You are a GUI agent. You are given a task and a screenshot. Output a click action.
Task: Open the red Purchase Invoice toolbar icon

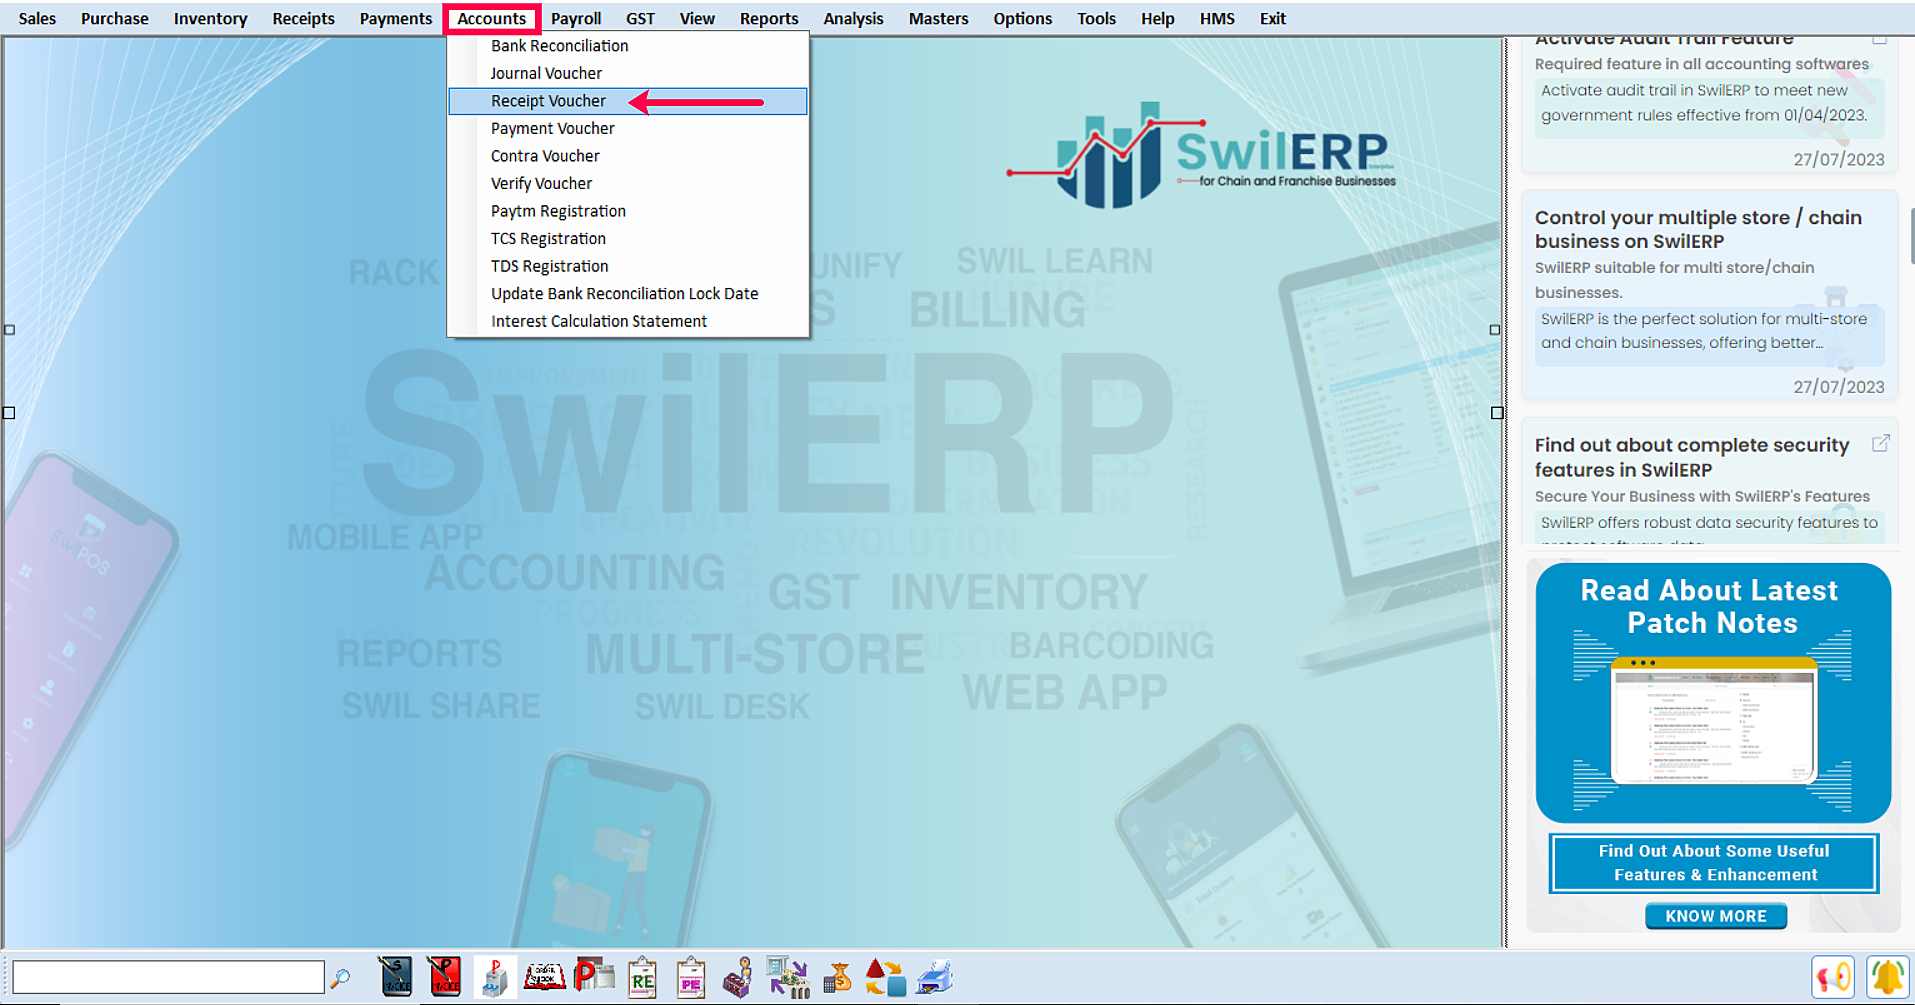[444, 977]
